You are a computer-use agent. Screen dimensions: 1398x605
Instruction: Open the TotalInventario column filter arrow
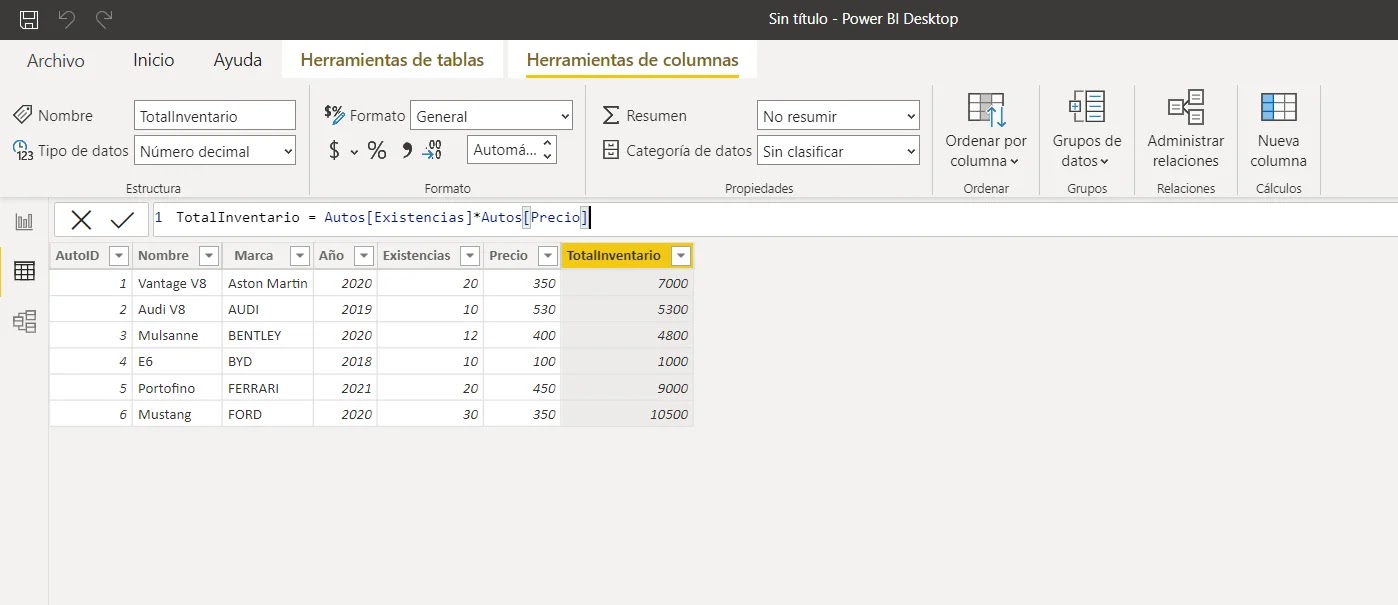point(681,256)
